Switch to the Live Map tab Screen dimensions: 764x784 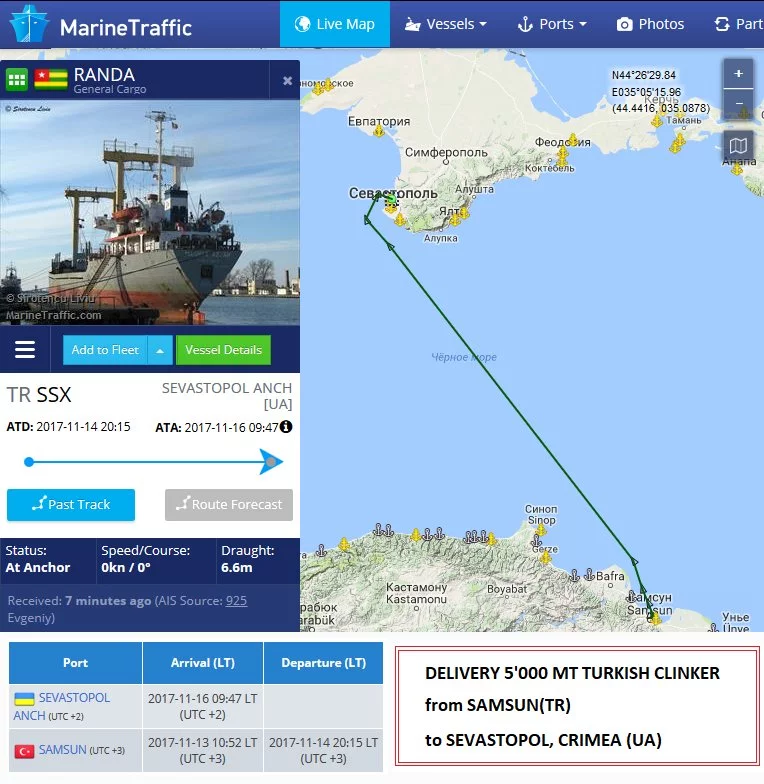pyautogui.click(x=334, y=24)
